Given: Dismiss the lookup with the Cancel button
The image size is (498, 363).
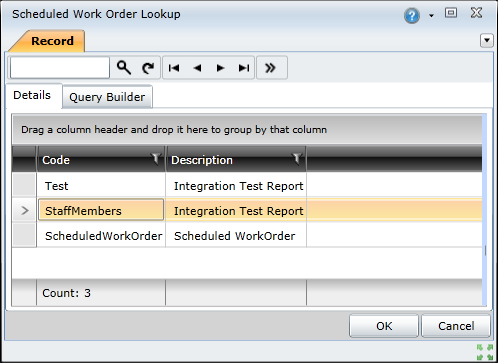Looking at the screenshot, I should tap(456, 326).
